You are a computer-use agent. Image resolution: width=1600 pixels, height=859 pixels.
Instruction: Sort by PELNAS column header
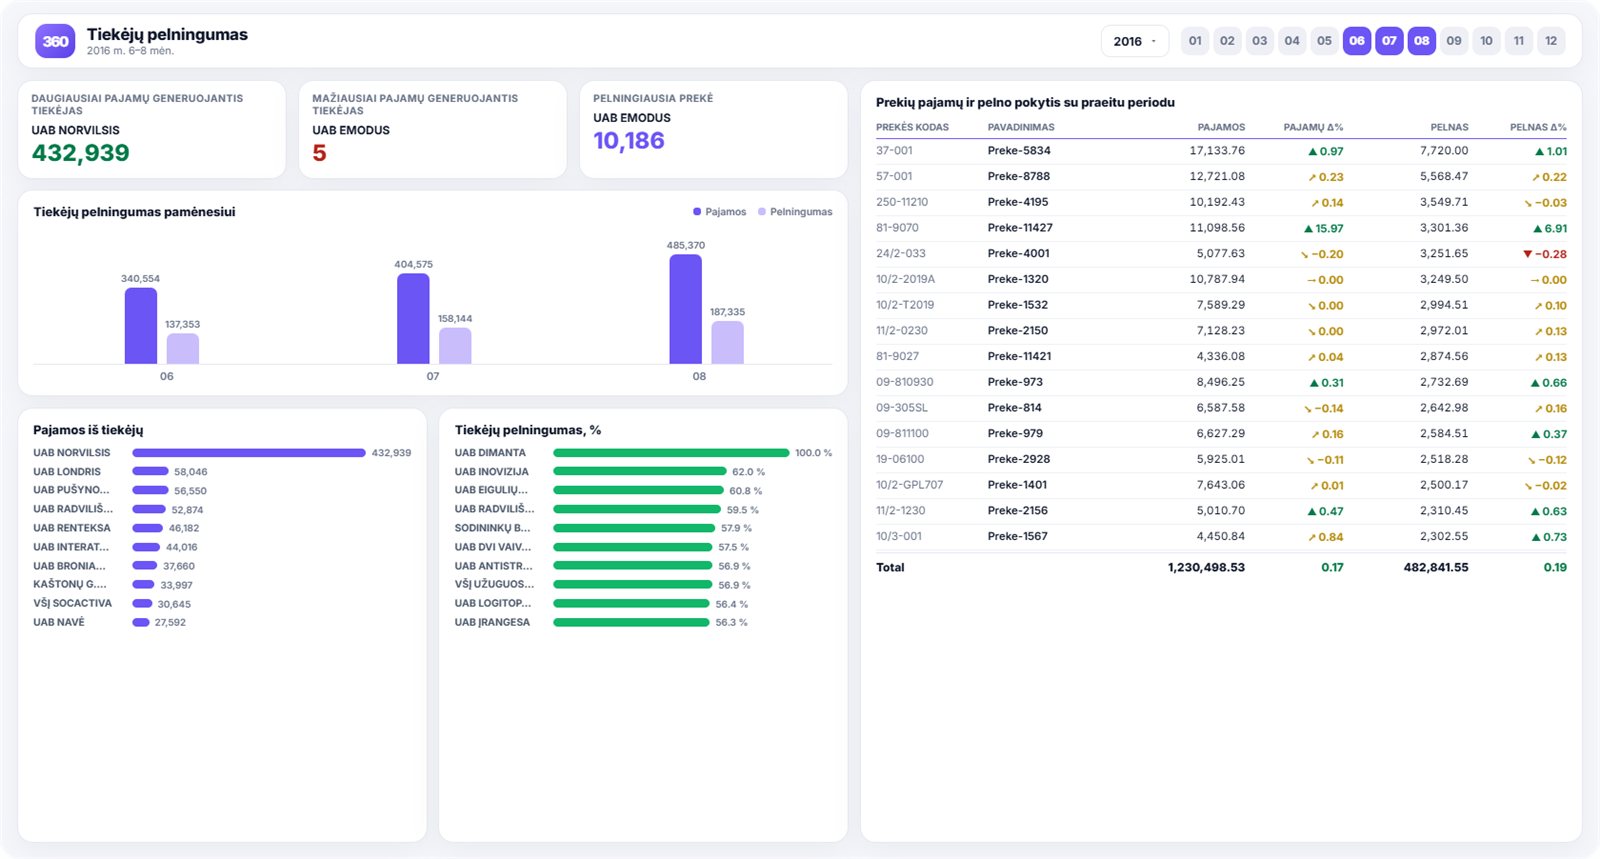click(1449, 127)
